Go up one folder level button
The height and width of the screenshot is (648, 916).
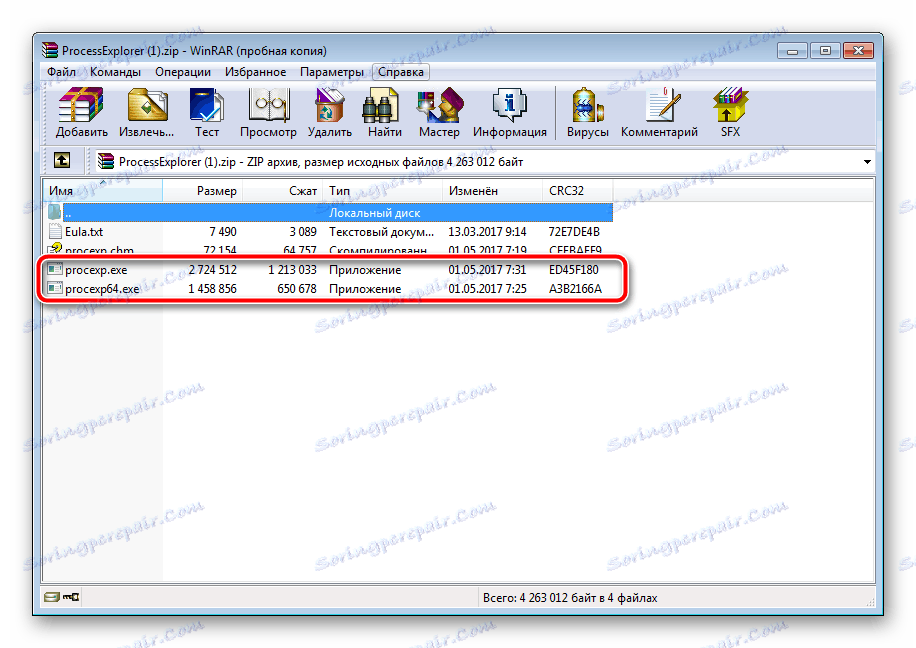click(x=62, y=161)
